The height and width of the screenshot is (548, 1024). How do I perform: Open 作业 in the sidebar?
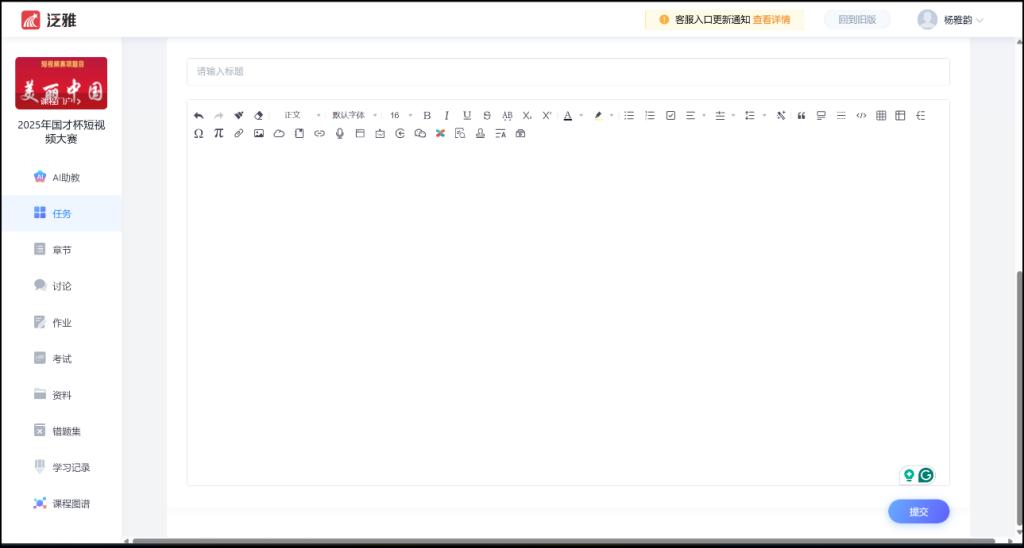point(61,323)
